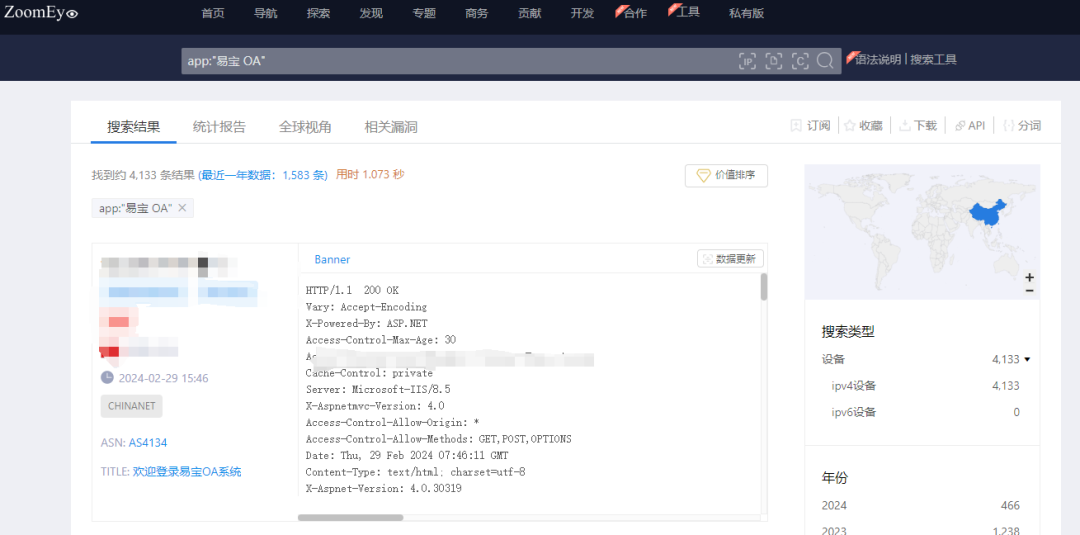This screenshot has height=535, width=1080.
Task: Remove the app:"易宝 OA" filter tag
Action: pyautogui.click(x=183, y=208)
